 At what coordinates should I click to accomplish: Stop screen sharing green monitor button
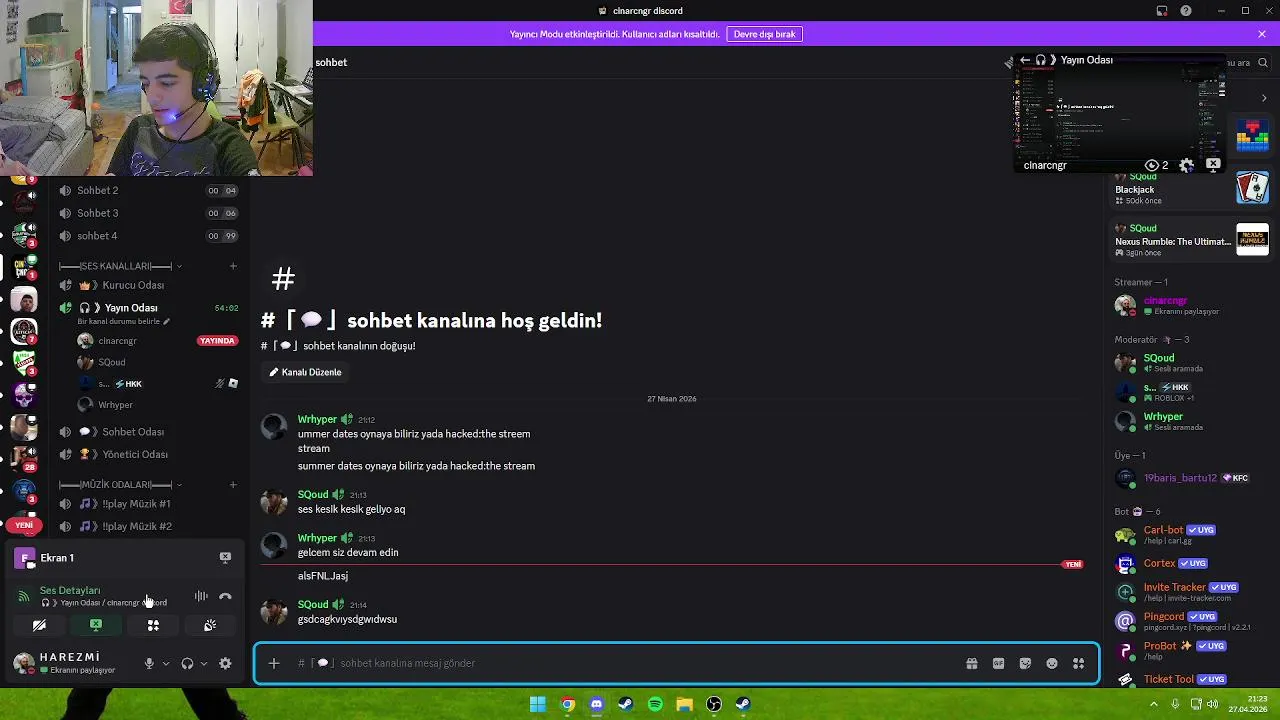96,626
